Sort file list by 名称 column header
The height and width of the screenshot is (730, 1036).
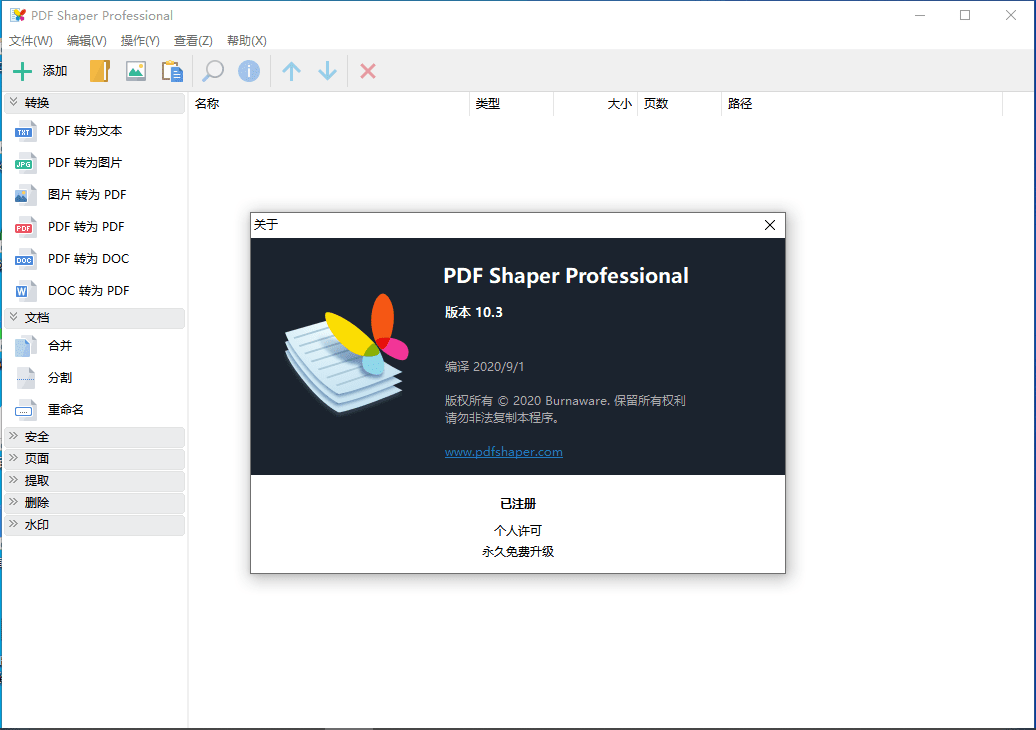click(x=329, y=104)
